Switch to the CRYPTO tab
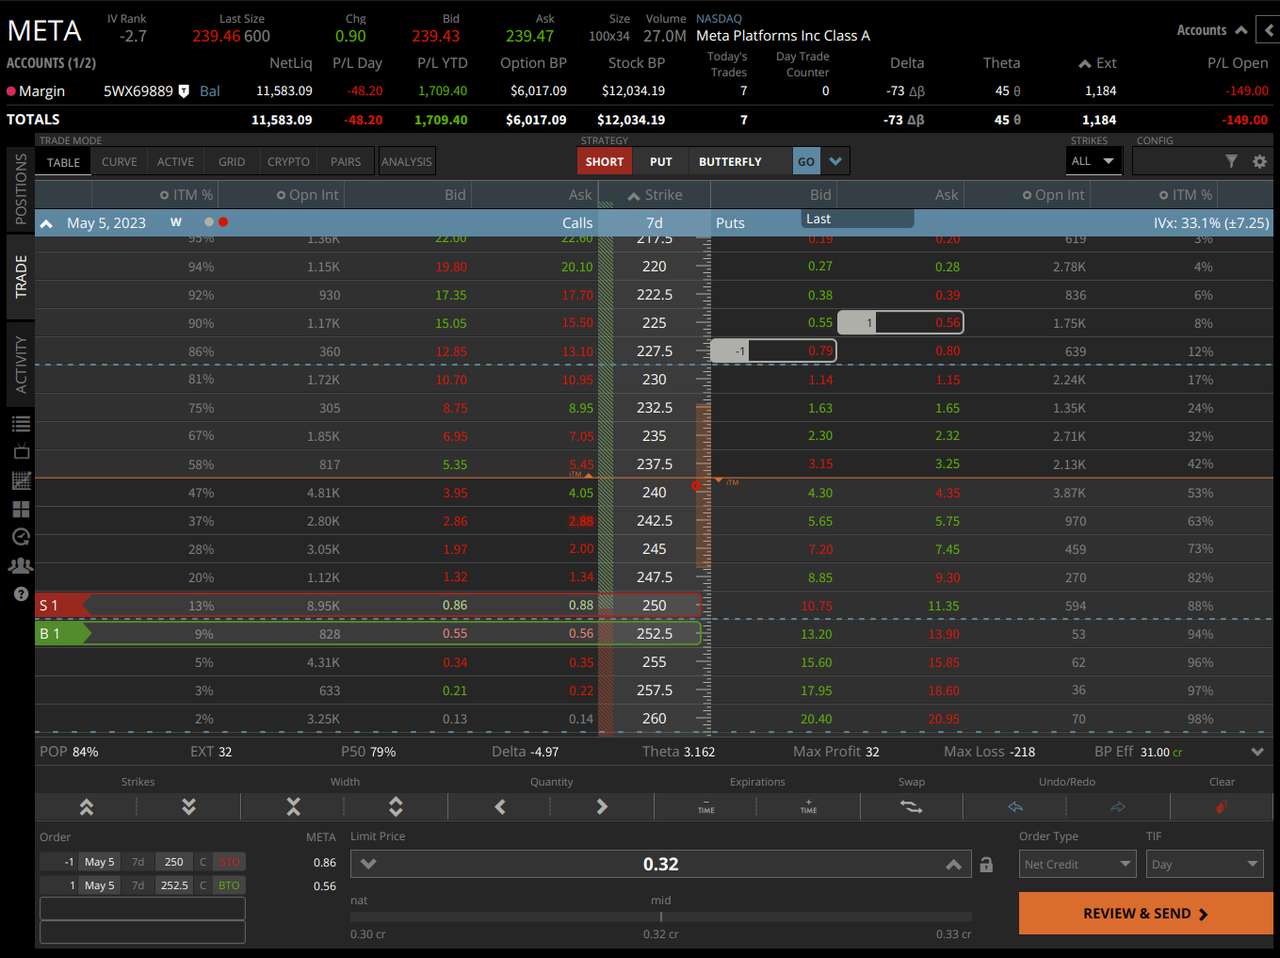This screenshot has width=1280, height=958. click(288, 162)
